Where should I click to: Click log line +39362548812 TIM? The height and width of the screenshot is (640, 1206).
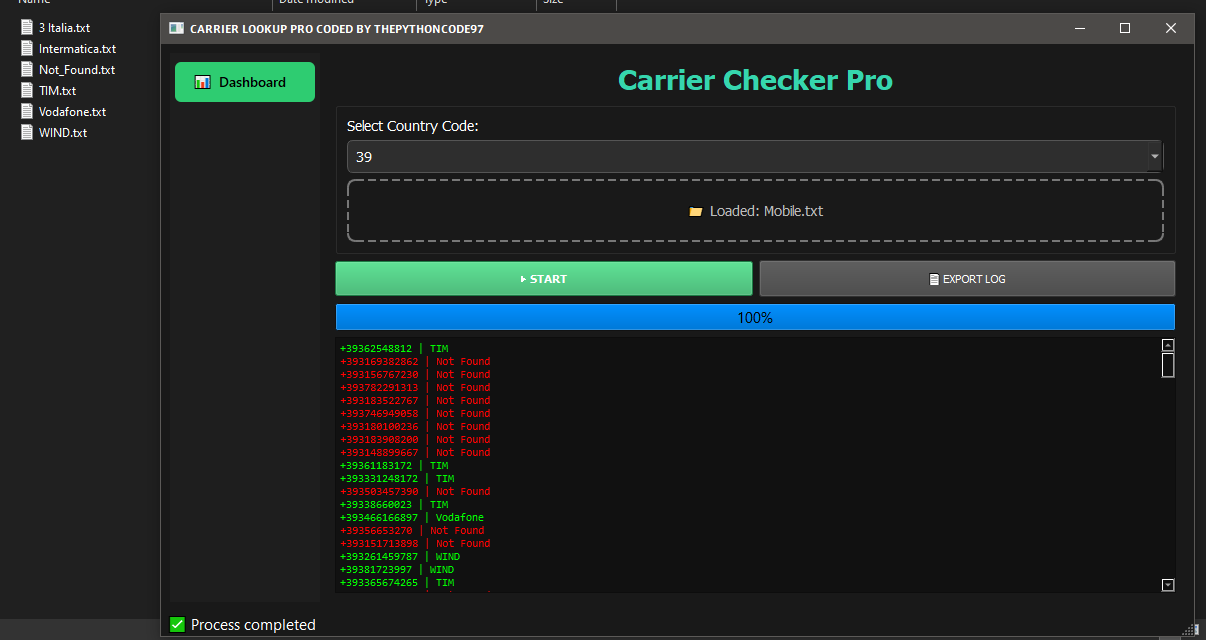point(394,349)
